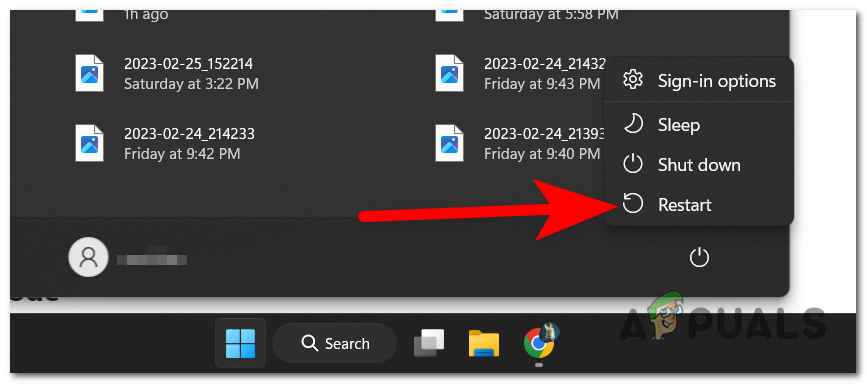Click the Shut down power icon

[x=633, y=164]
